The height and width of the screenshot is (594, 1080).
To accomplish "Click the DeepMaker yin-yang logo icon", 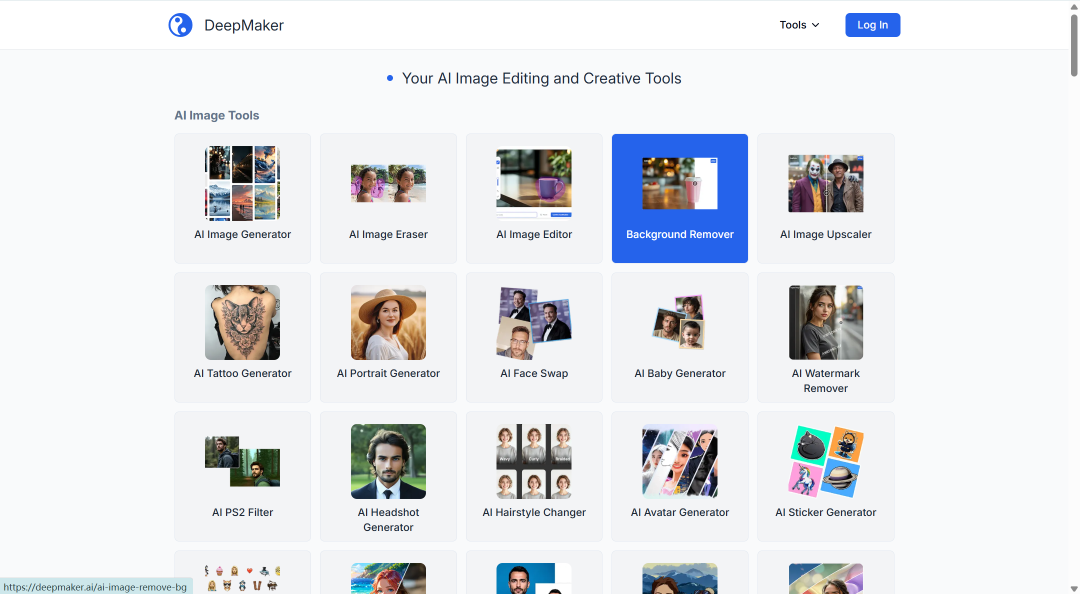I will click(180, 25).
